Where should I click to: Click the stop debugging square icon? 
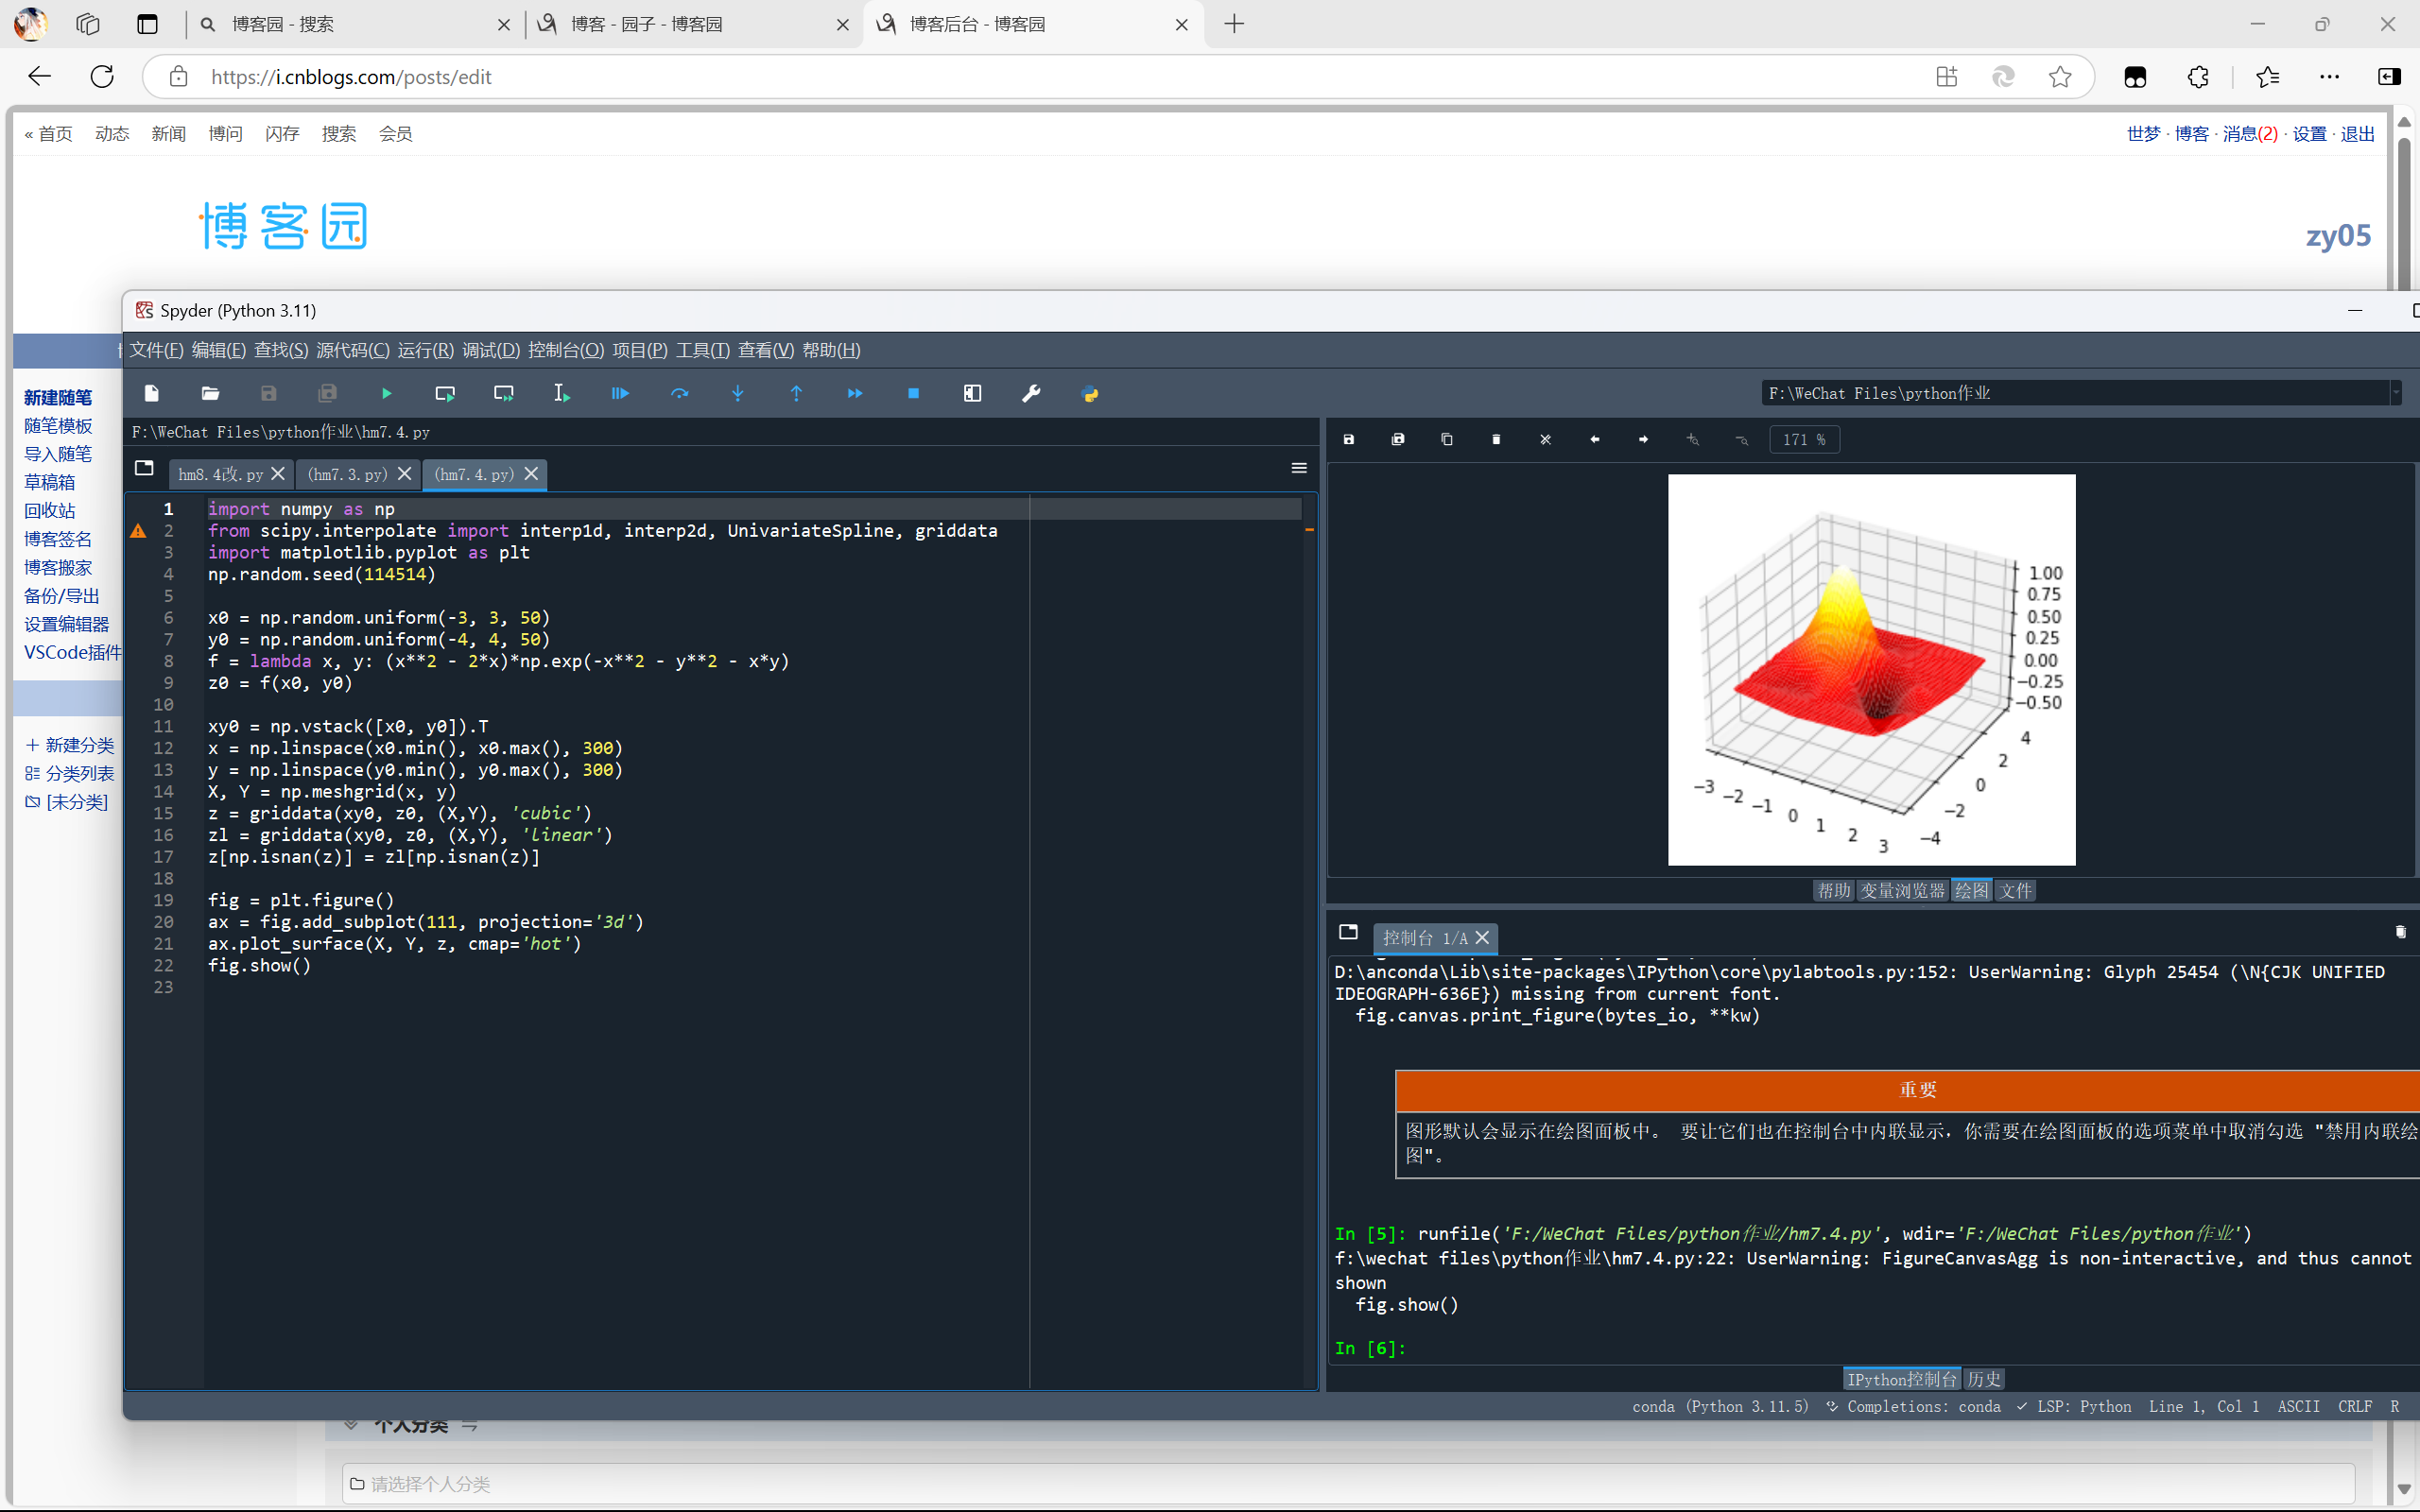913,394
